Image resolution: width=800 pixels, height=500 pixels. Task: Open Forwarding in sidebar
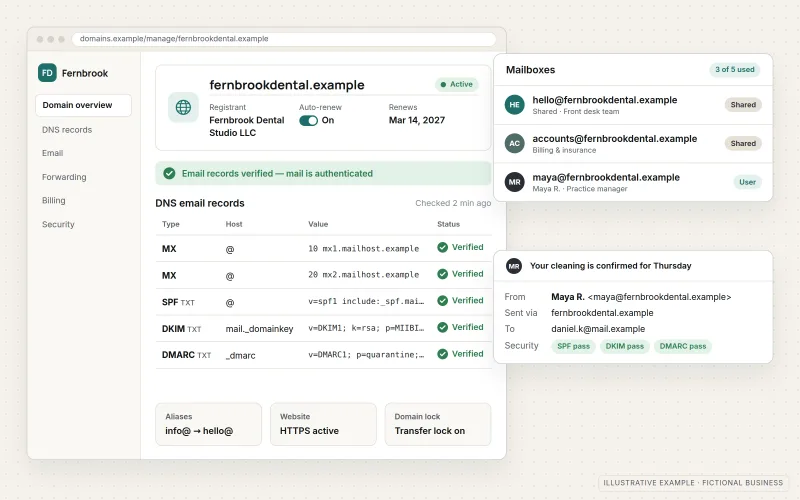pos(64,177)
